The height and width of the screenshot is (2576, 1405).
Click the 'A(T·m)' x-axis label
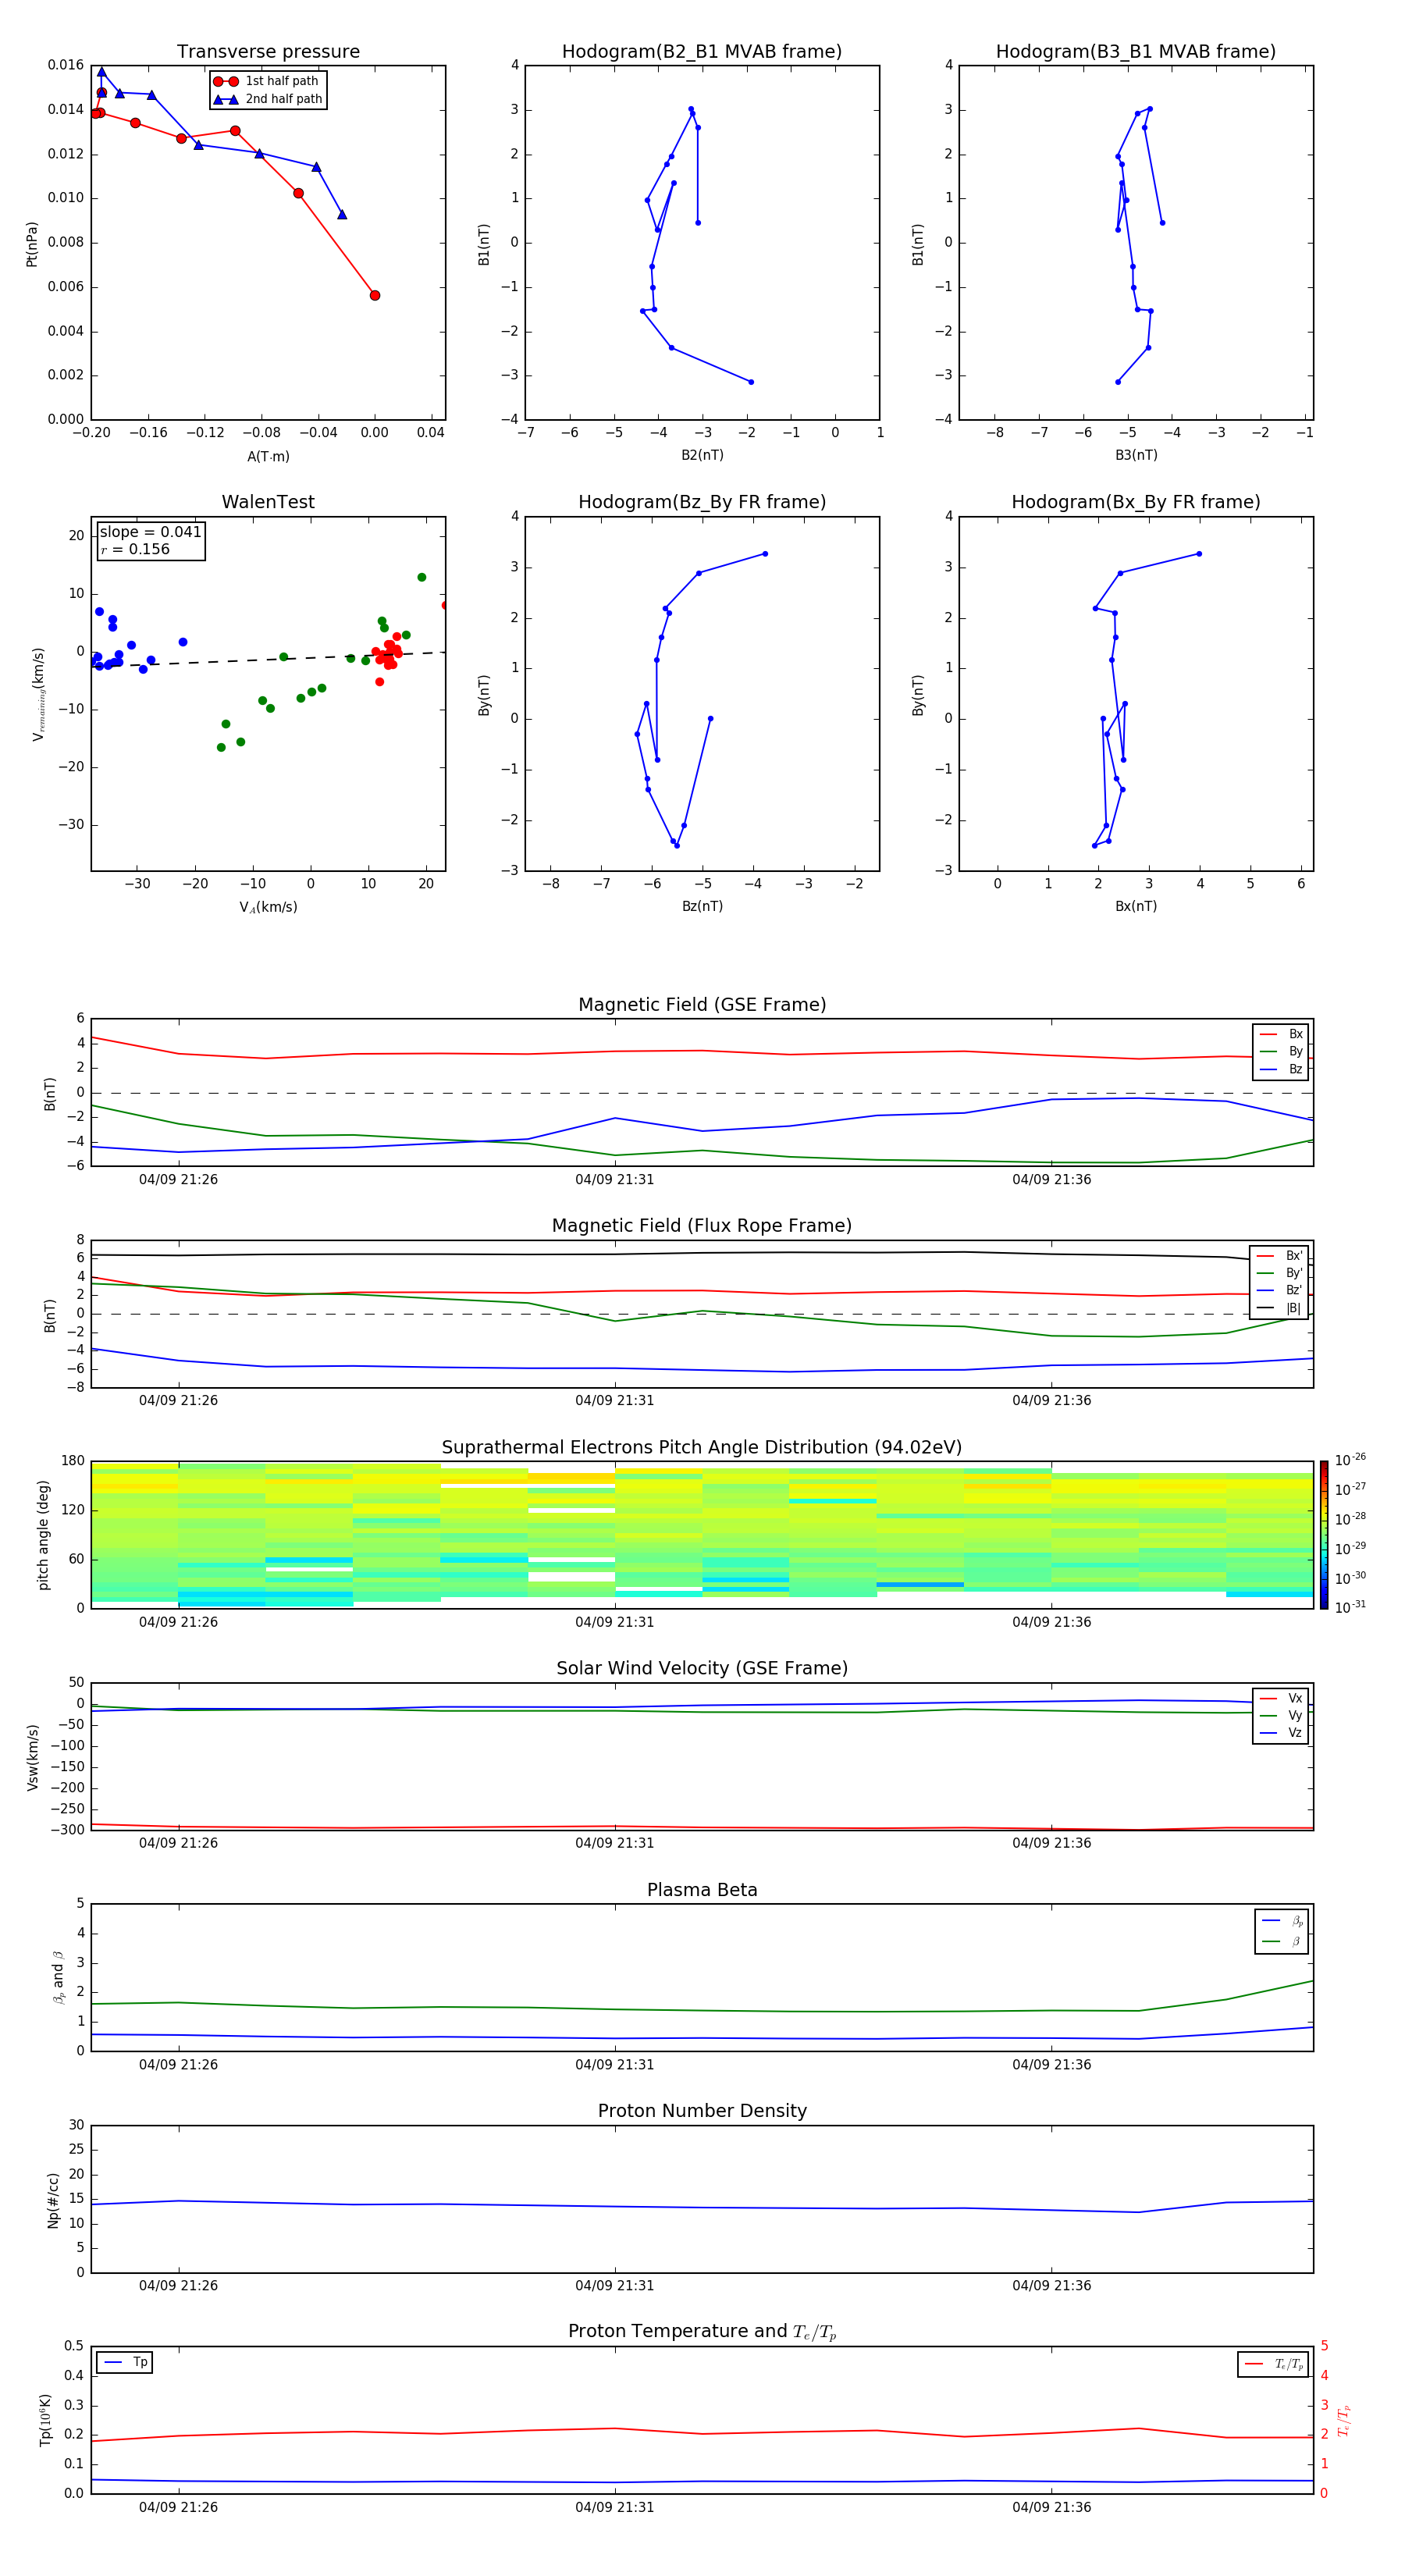[x=268, y=456]
